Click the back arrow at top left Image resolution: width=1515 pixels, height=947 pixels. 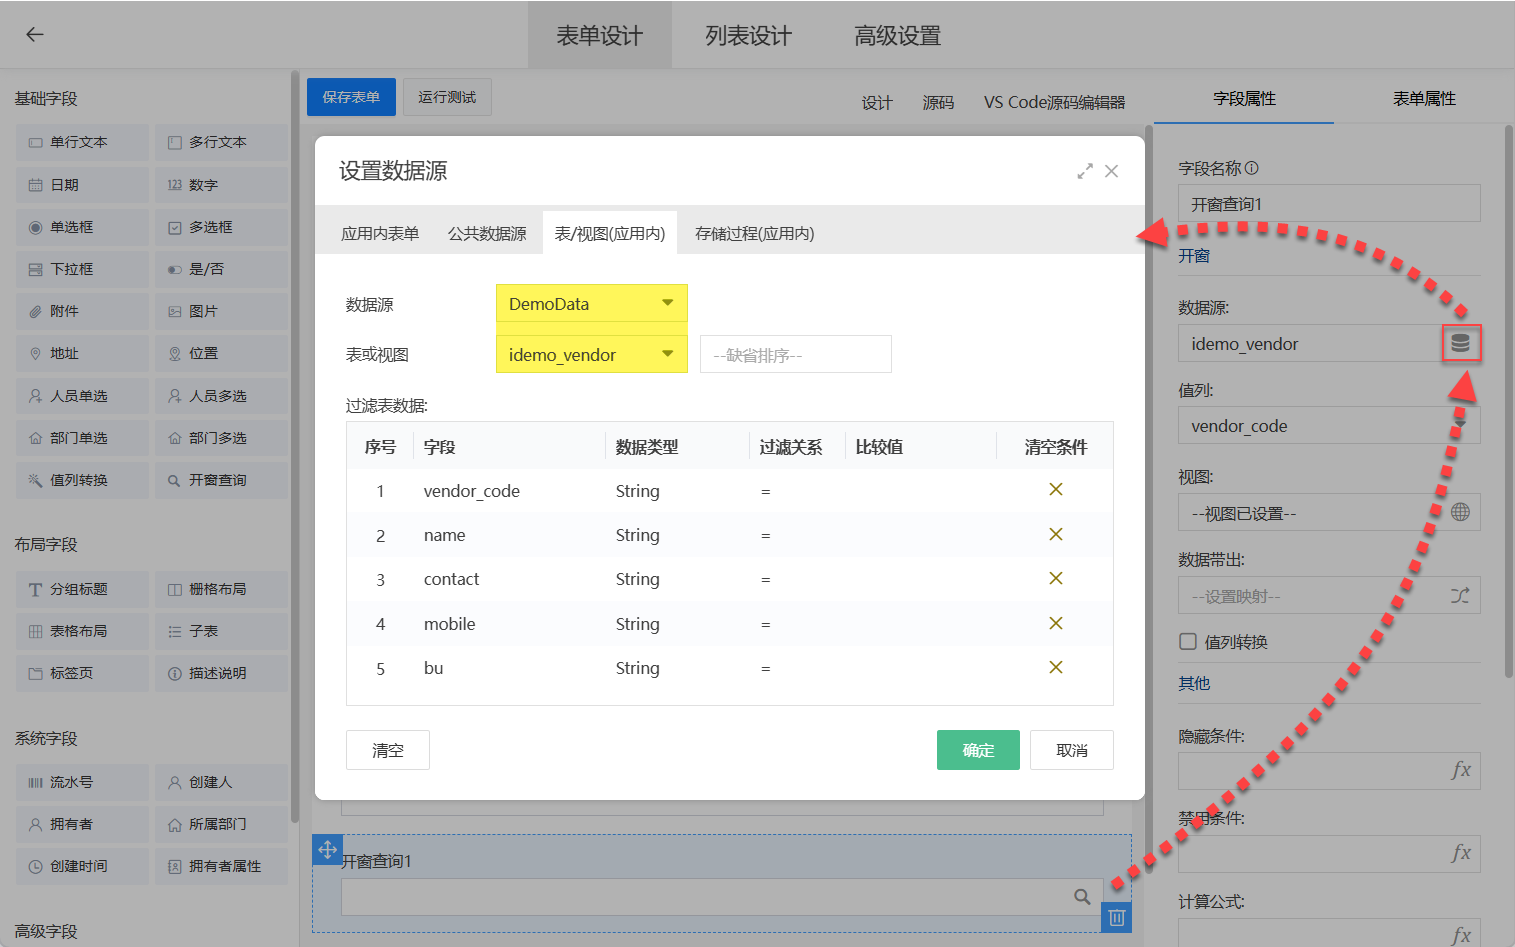[x=33, y=34]
